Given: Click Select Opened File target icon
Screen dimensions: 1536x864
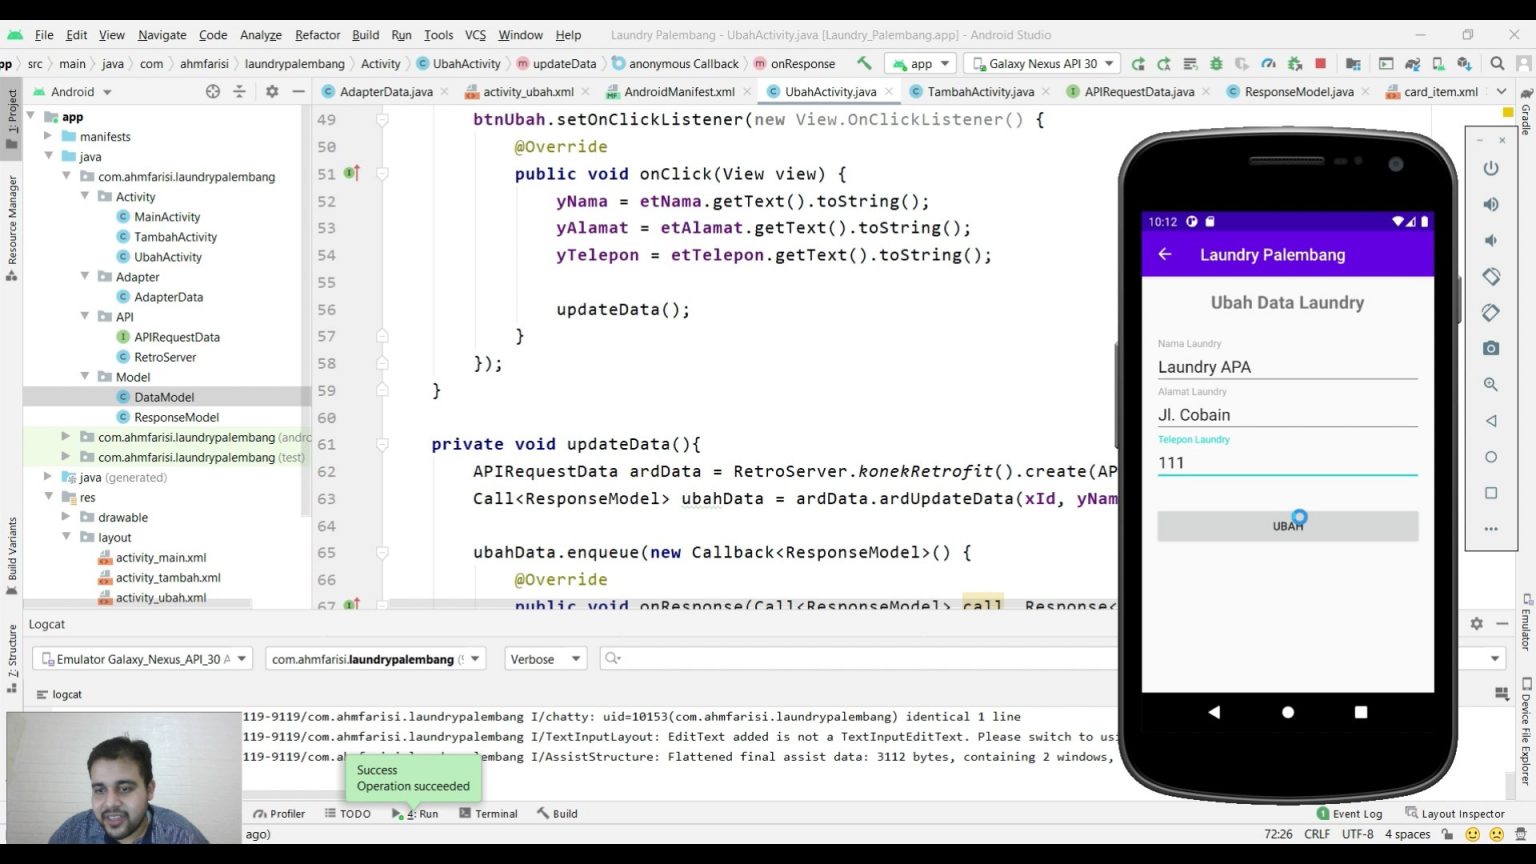Looking at the screenshot, I should [x=213, y=91].
